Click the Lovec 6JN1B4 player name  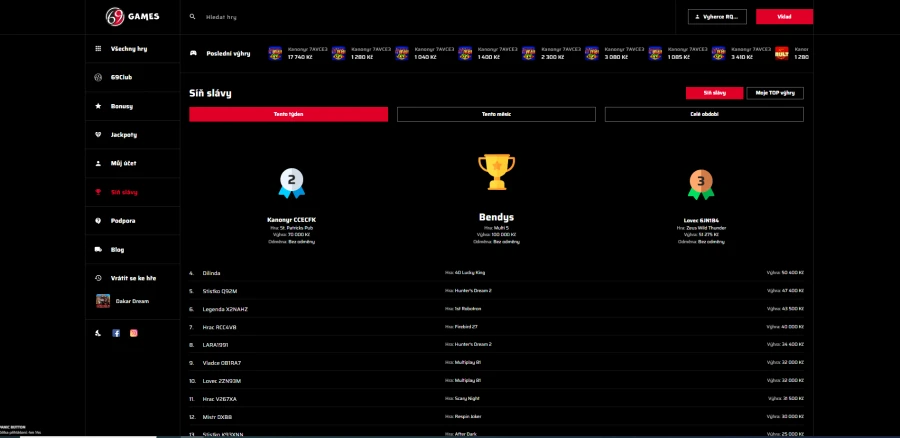click(x=701, y=220)
